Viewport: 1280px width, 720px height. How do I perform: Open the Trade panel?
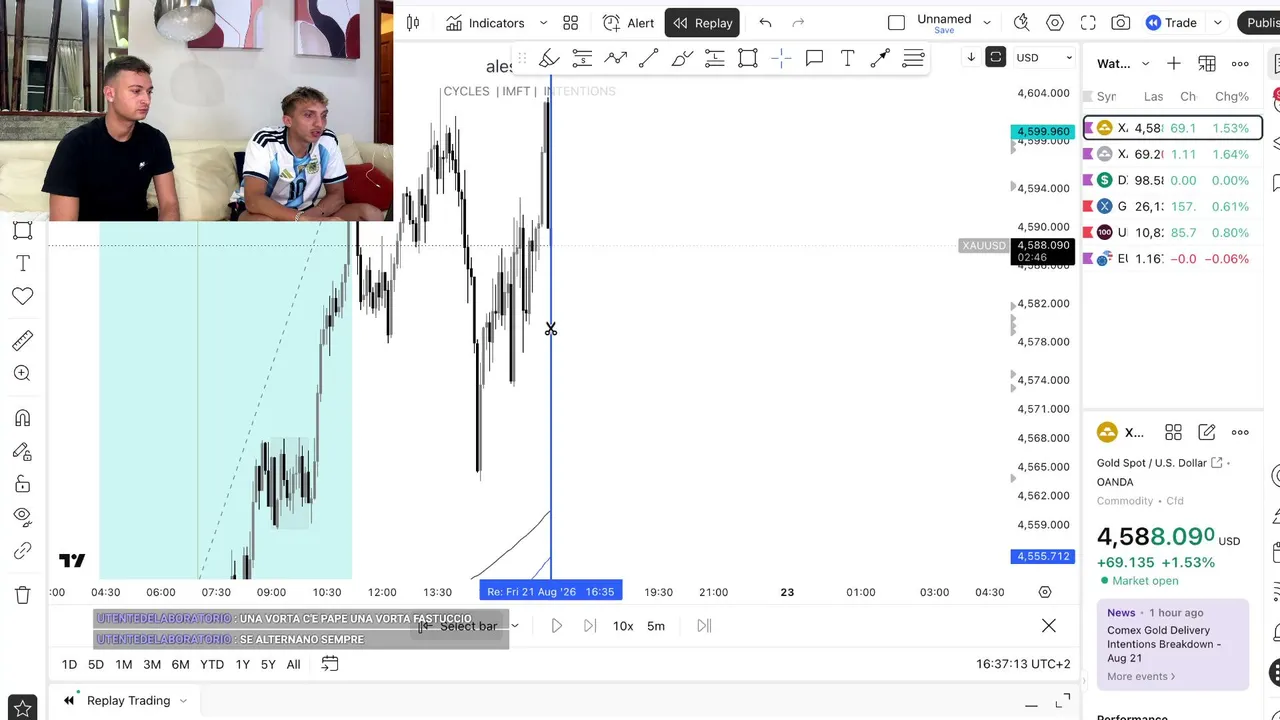tap(1171, 23)
